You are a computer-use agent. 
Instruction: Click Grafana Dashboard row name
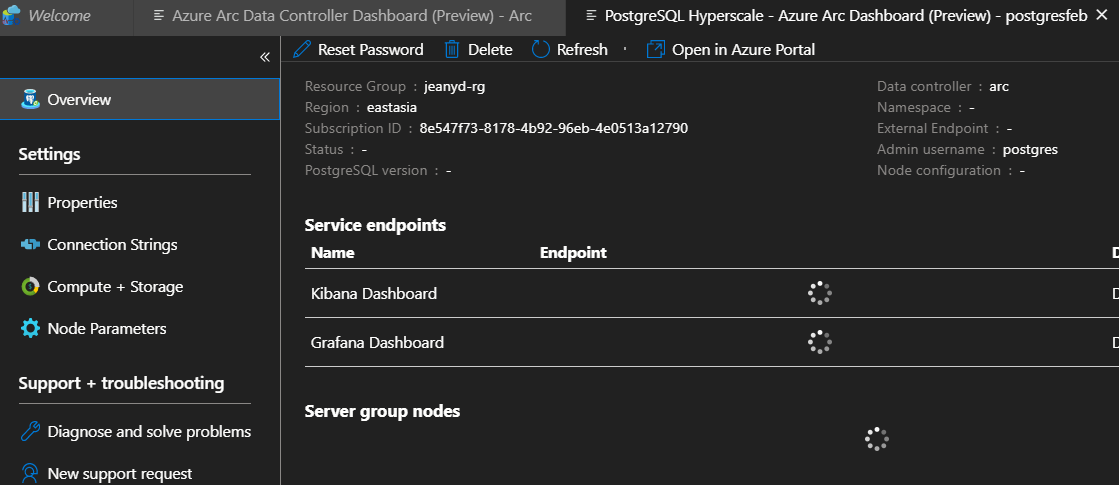(x=378, y=342)
